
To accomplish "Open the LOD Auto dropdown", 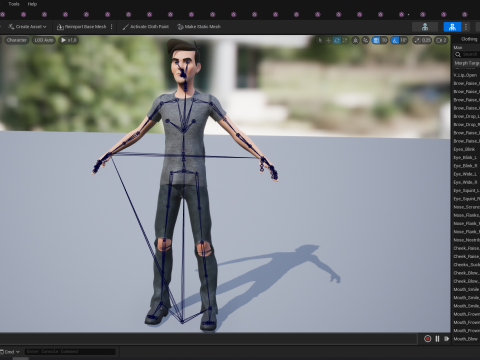I will pos(44,40).
